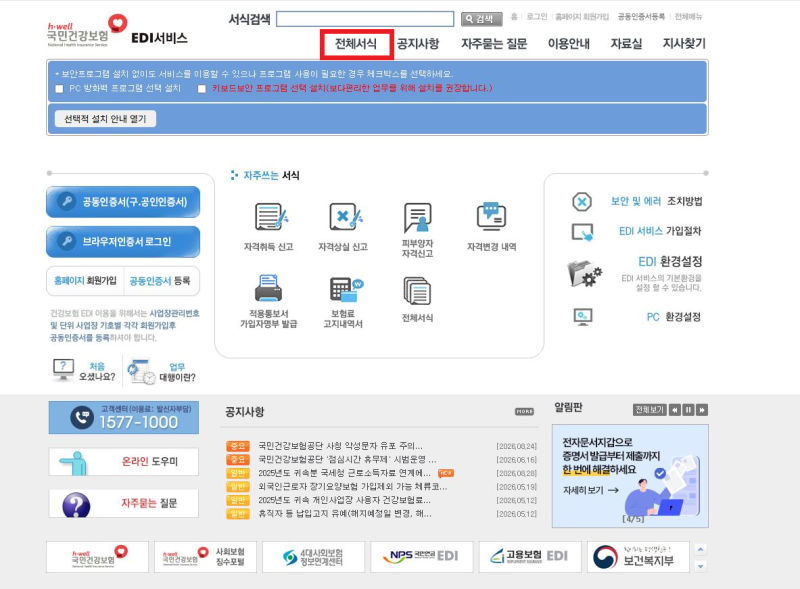Check 키보드보안 프로그램 선택 설치 checkbox
Image resolution: width=800 pixels, height=589 pixels.
coord(202,89)
